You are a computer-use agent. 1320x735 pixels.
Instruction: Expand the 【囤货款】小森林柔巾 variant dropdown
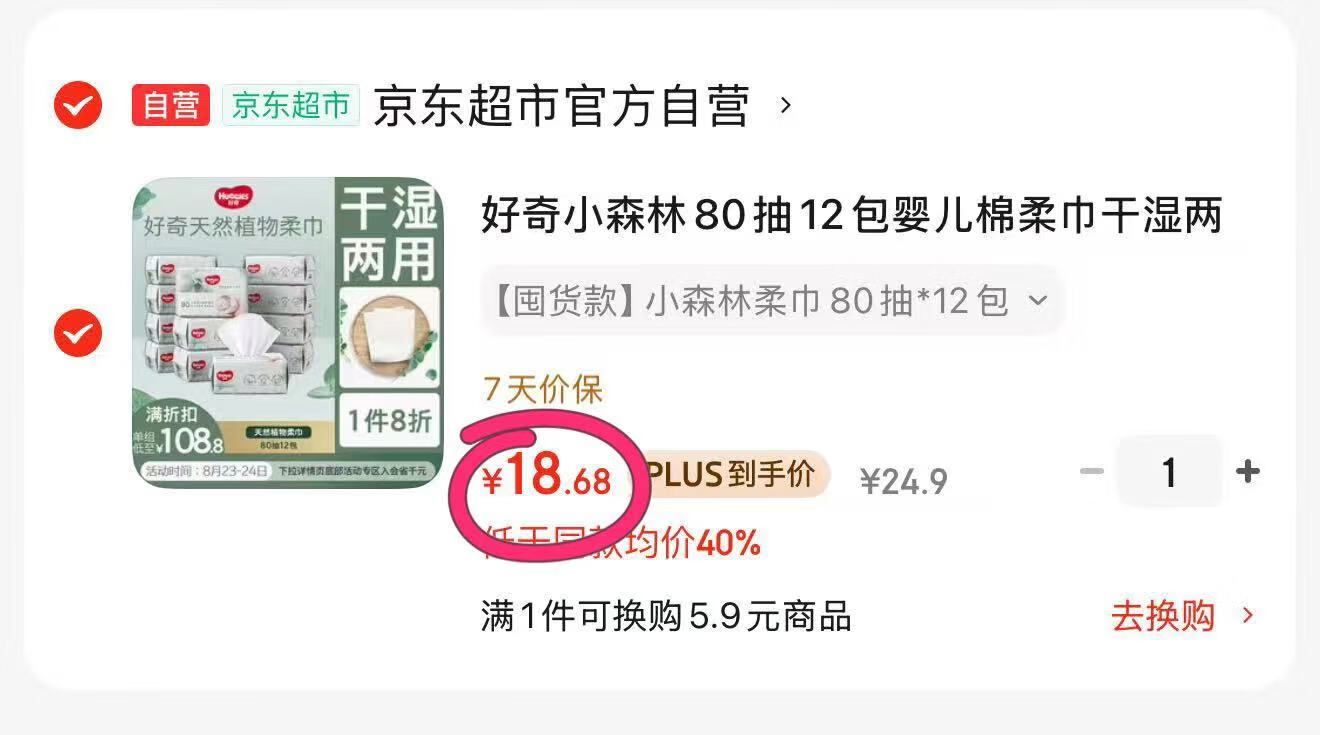[772, 300]
